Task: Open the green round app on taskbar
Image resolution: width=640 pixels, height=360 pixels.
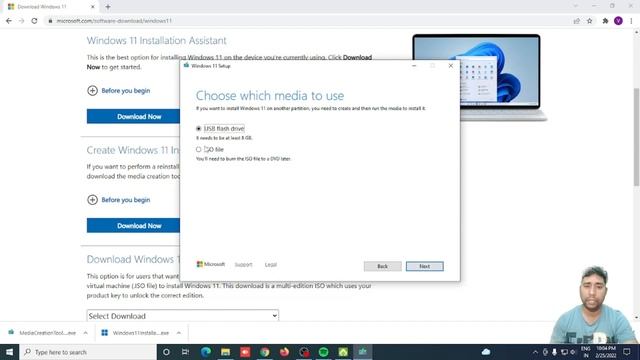Action: (324, 352)
